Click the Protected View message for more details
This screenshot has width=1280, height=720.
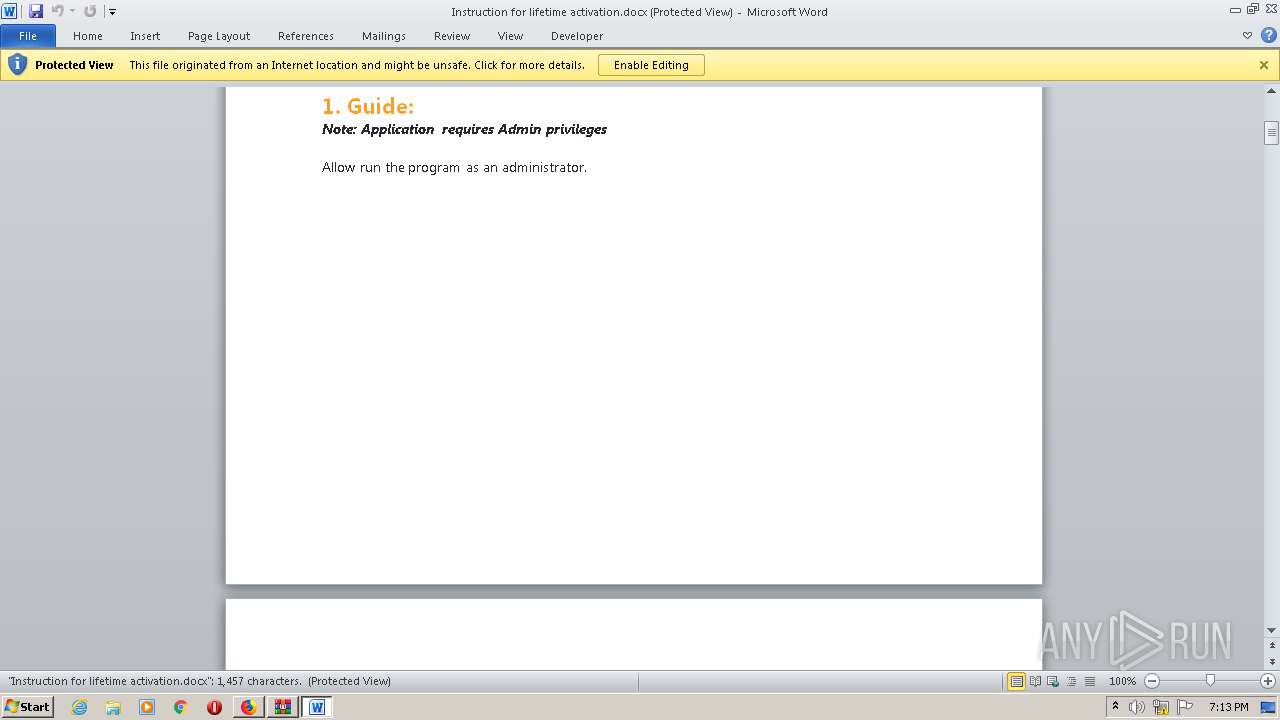coord(357,65)
